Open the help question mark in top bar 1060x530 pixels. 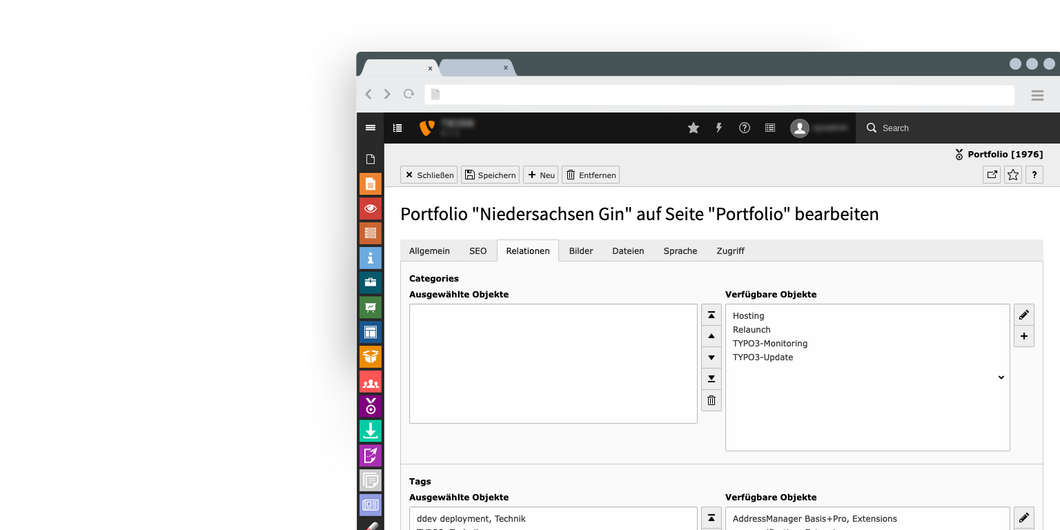tap(744, 128)
